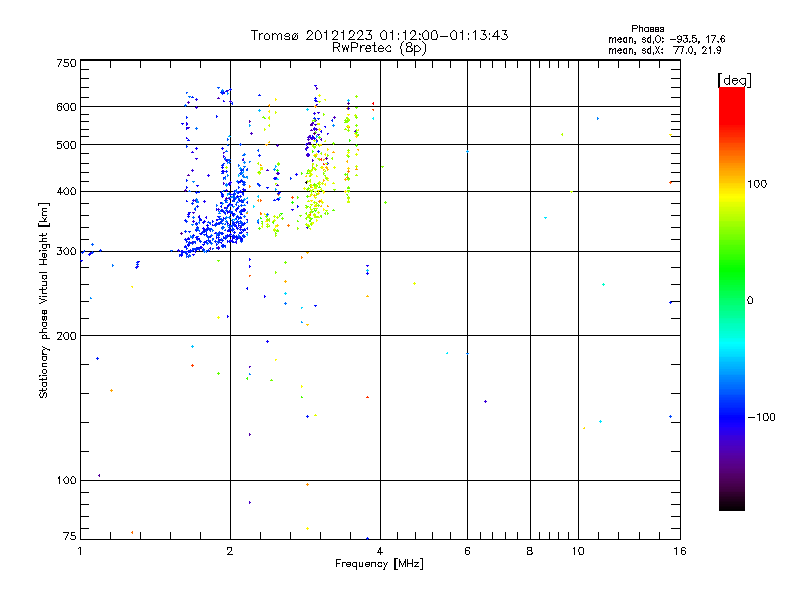
Task: Click the x-axis label 'Frequency [MHz]'
Action: 379,564
